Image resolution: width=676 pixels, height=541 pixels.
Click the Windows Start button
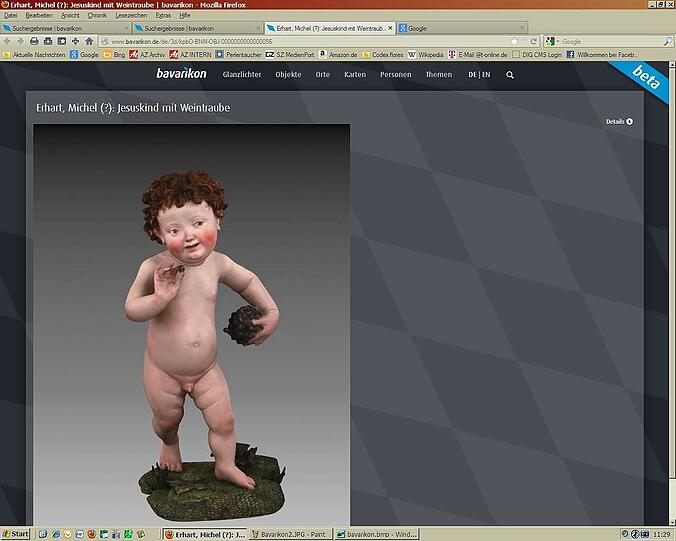pos(17,534)
